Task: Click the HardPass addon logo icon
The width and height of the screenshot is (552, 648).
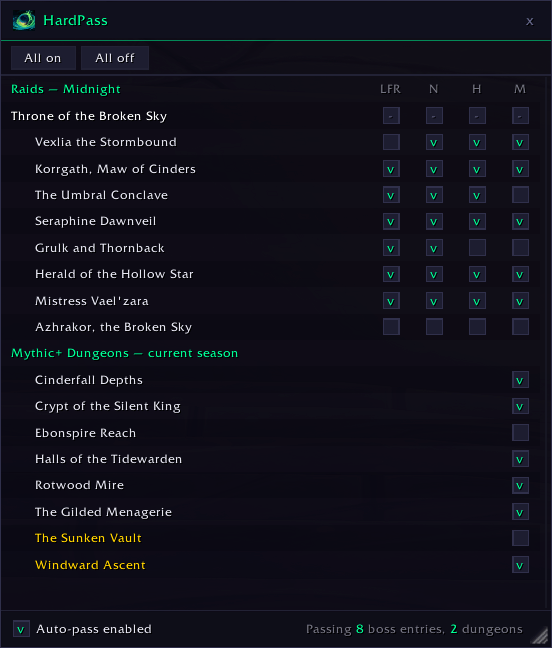Action: [x=24, y=20]
